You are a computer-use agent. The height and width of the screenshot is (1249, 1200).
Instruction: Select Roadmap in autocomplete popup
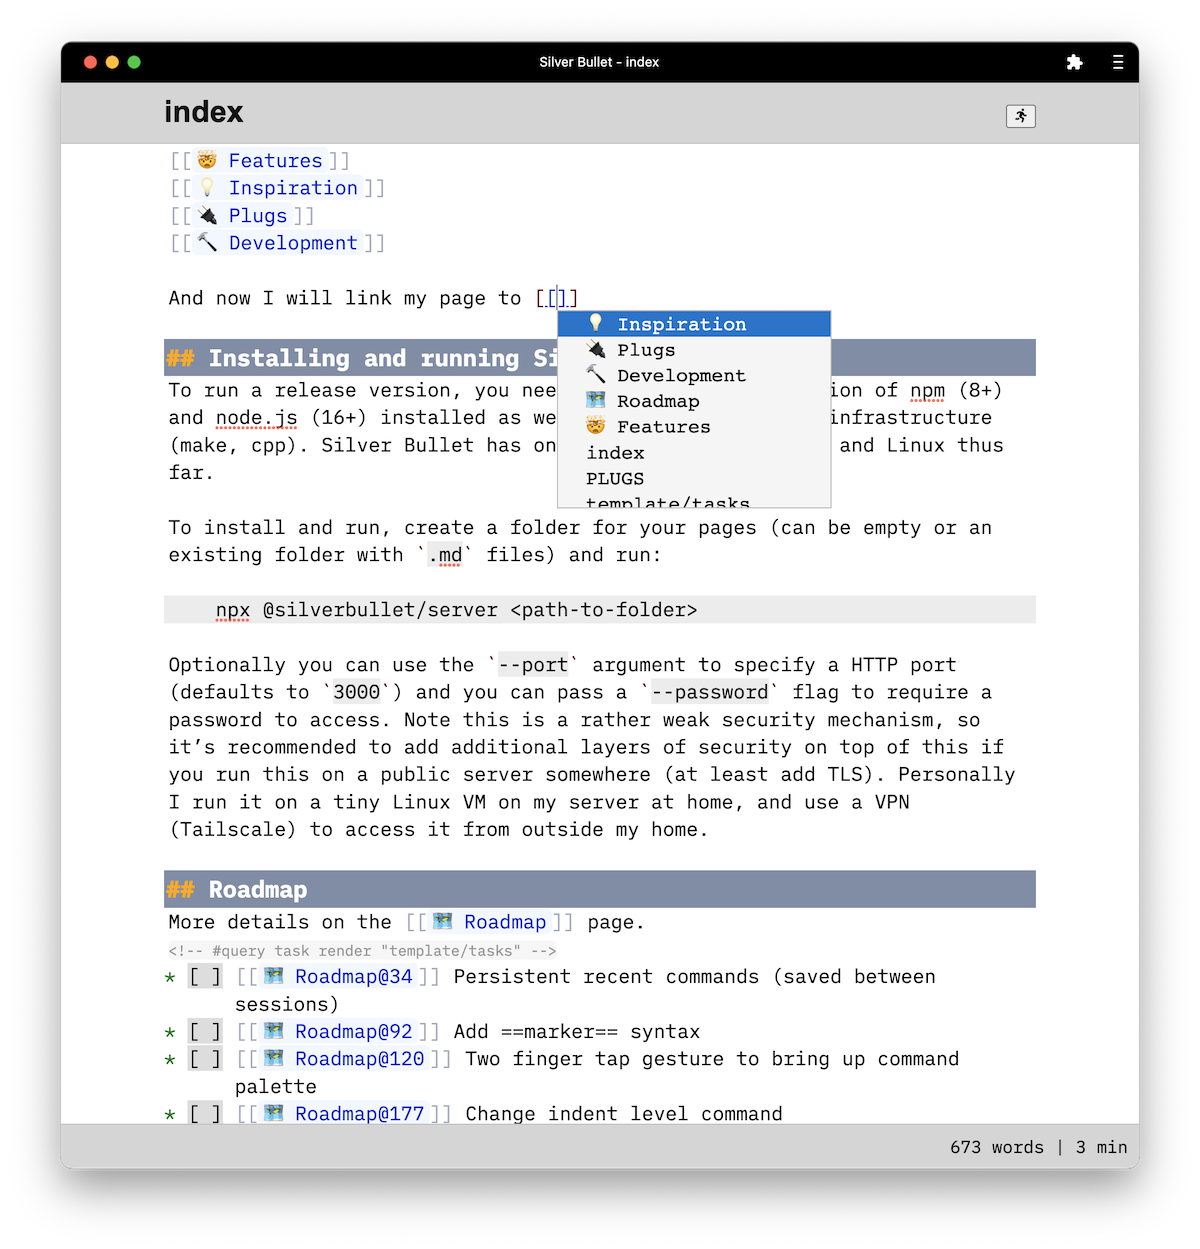pos(694,401)
